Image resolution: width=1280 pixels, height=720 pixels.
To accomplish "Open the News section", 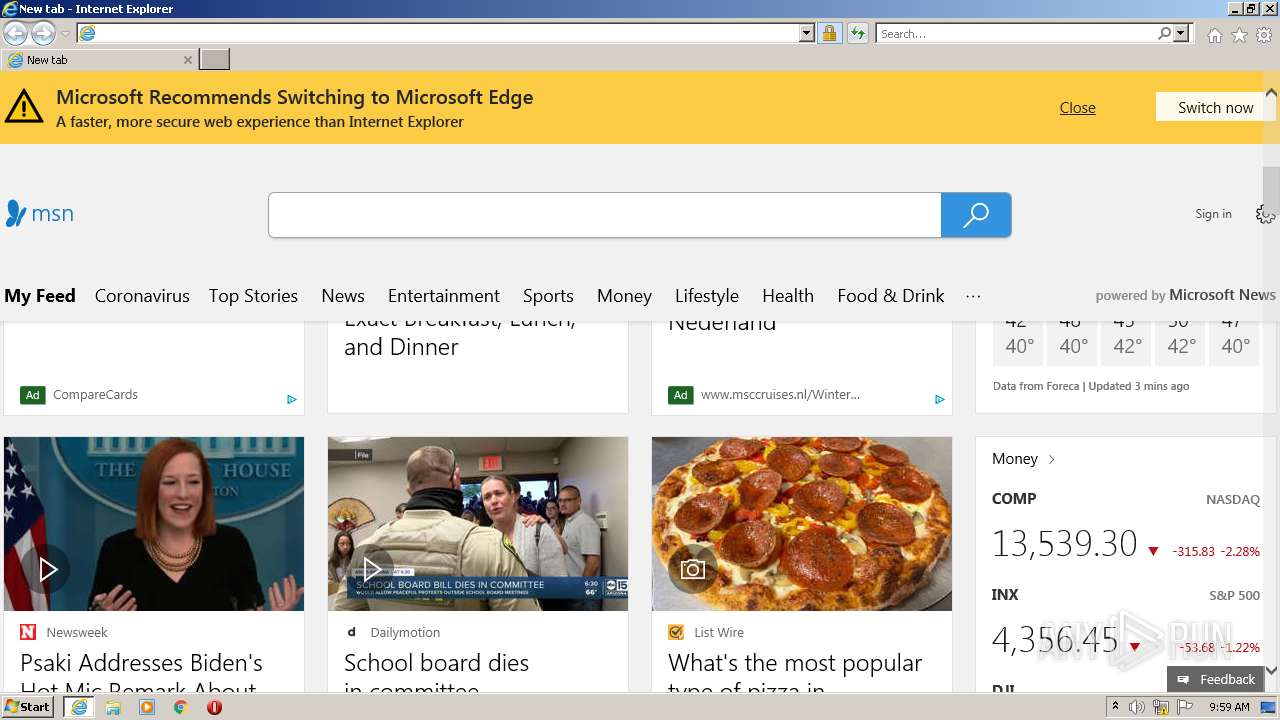I will coord(343,296).
